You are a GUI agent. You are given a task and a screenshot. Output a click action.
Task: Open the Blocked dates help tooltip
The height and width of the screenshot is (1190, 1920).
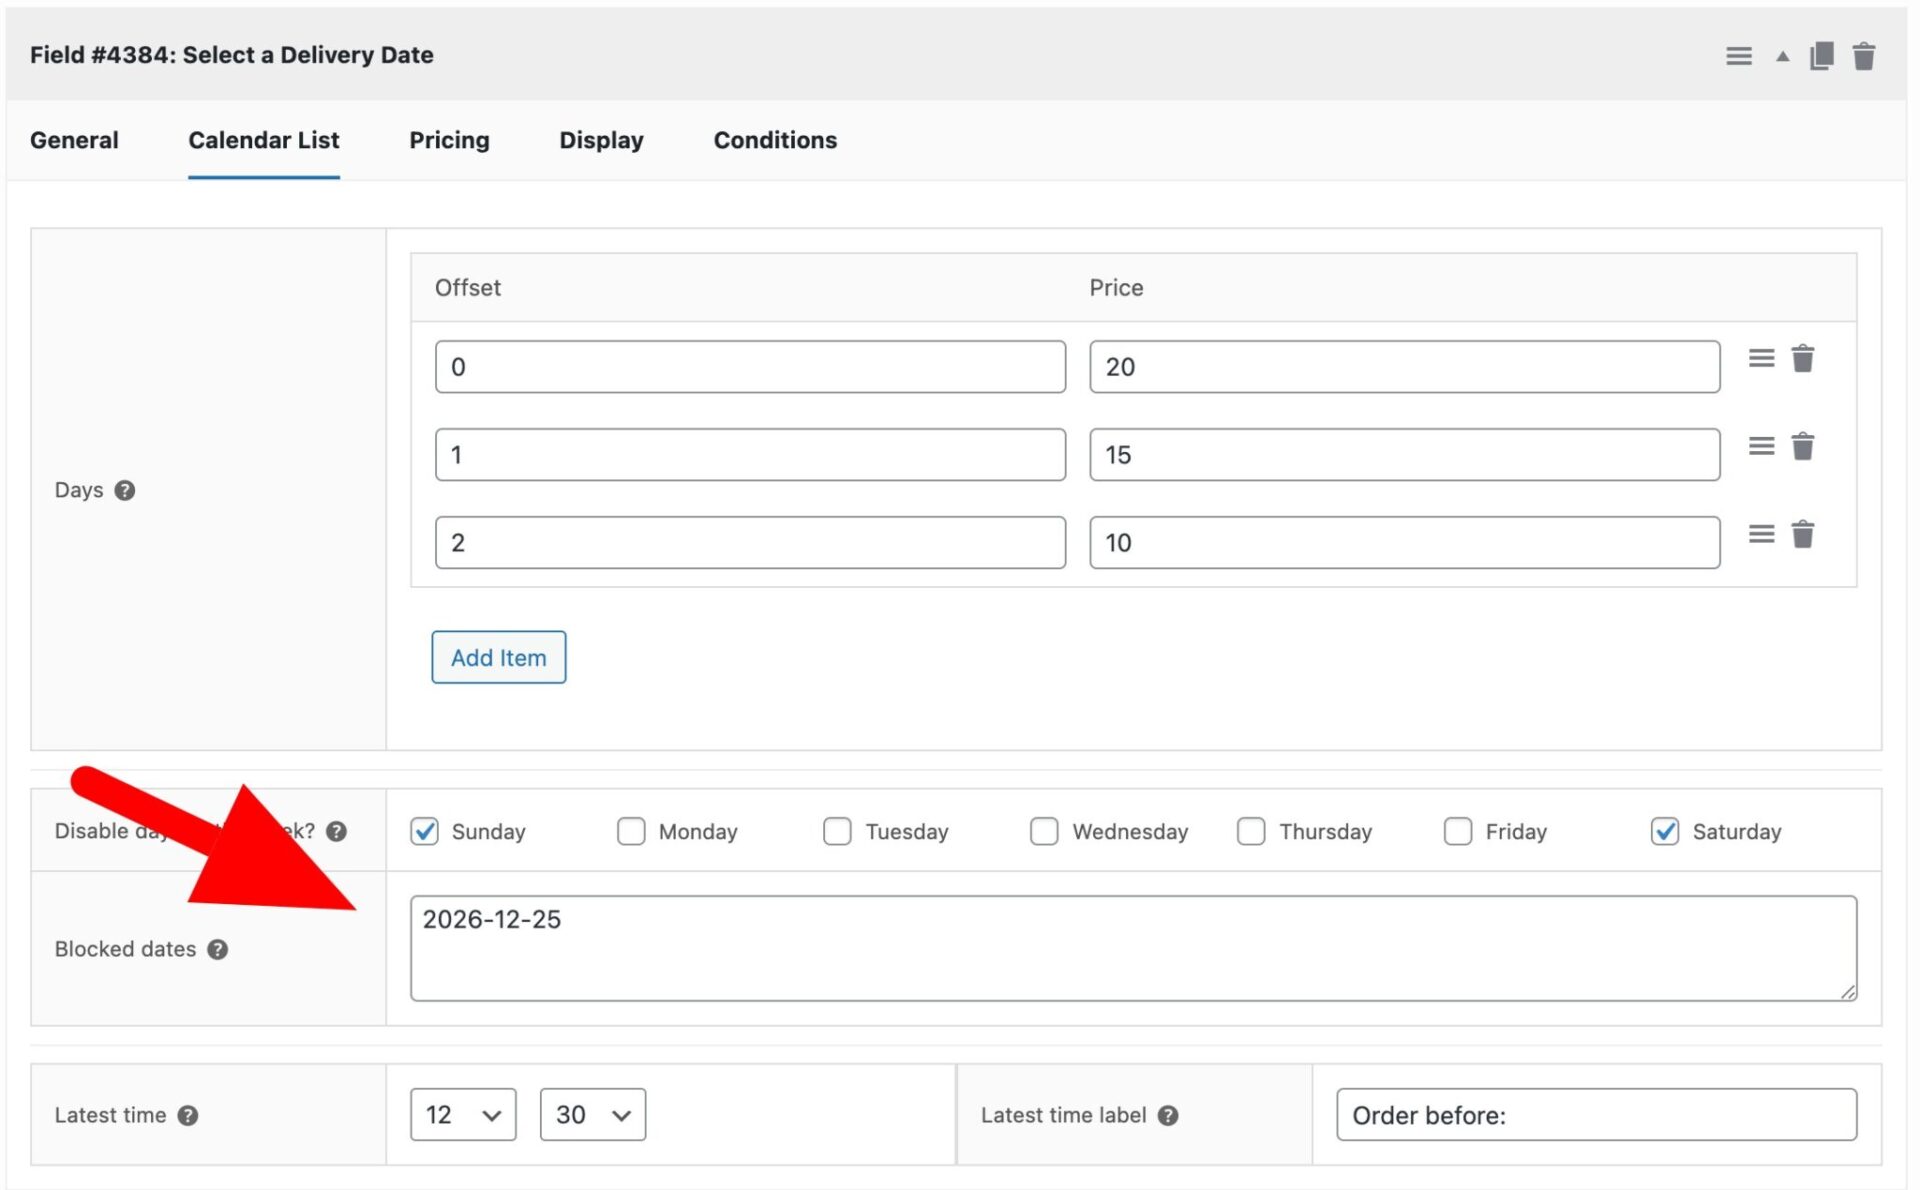click(219, 949)
